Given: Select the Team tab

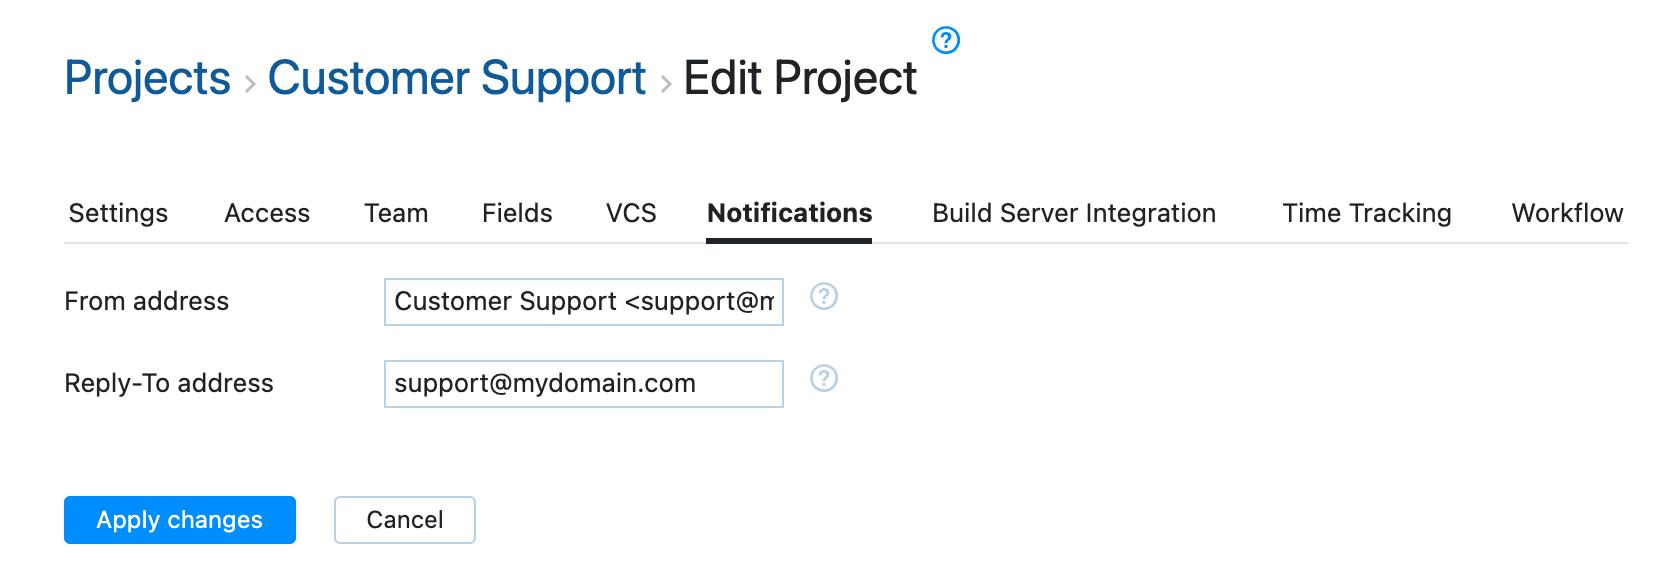Looking at the screenshot, I should [x=396, y=213].
